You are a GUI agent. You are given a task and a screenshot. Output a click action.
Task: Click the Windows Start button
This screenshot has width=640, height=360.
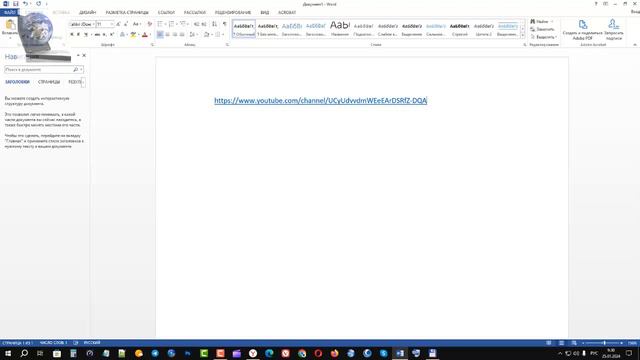[8, 353]
